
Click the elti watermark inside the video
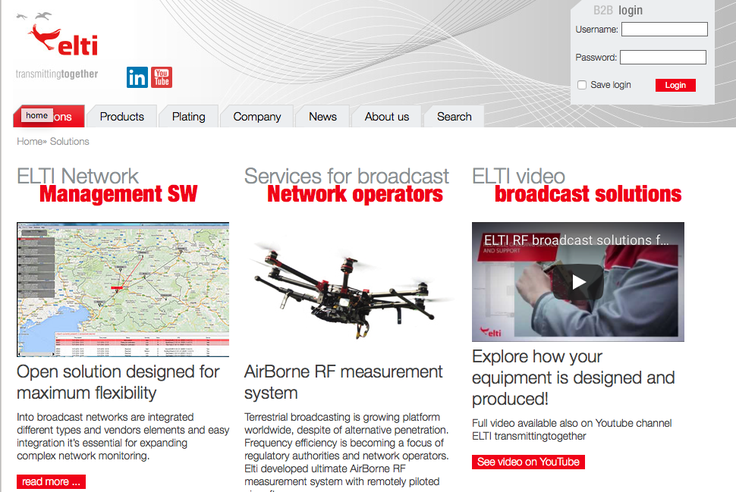pos(491,332)
